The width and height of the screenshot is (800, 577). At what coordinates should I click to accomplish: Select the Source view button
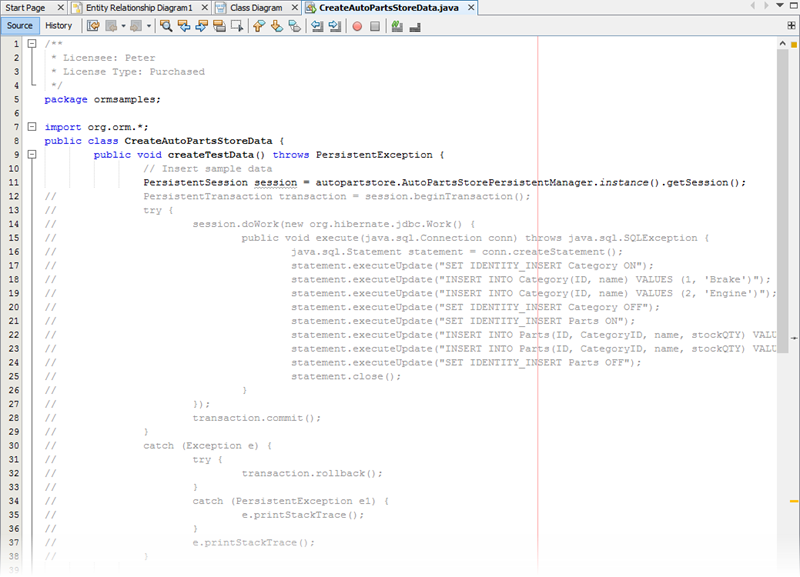(20, 26)
